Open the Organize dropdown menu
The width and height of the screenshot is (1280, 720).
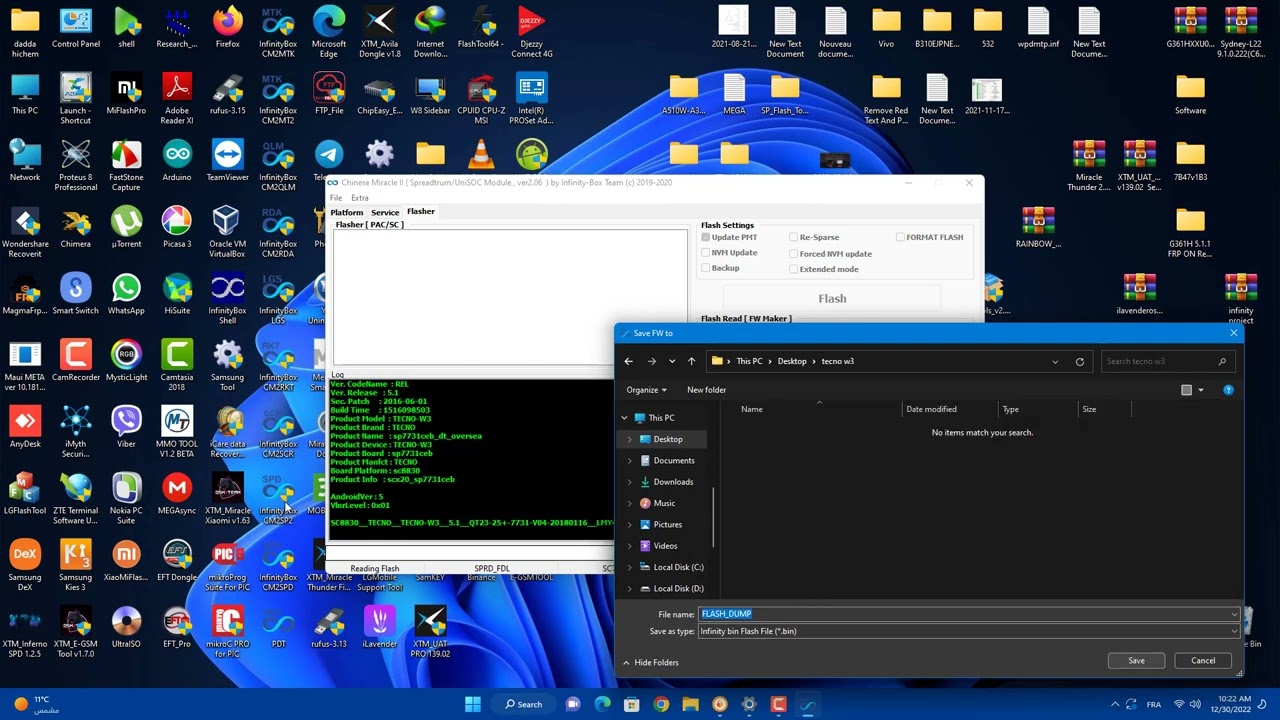tap(646, 390)
